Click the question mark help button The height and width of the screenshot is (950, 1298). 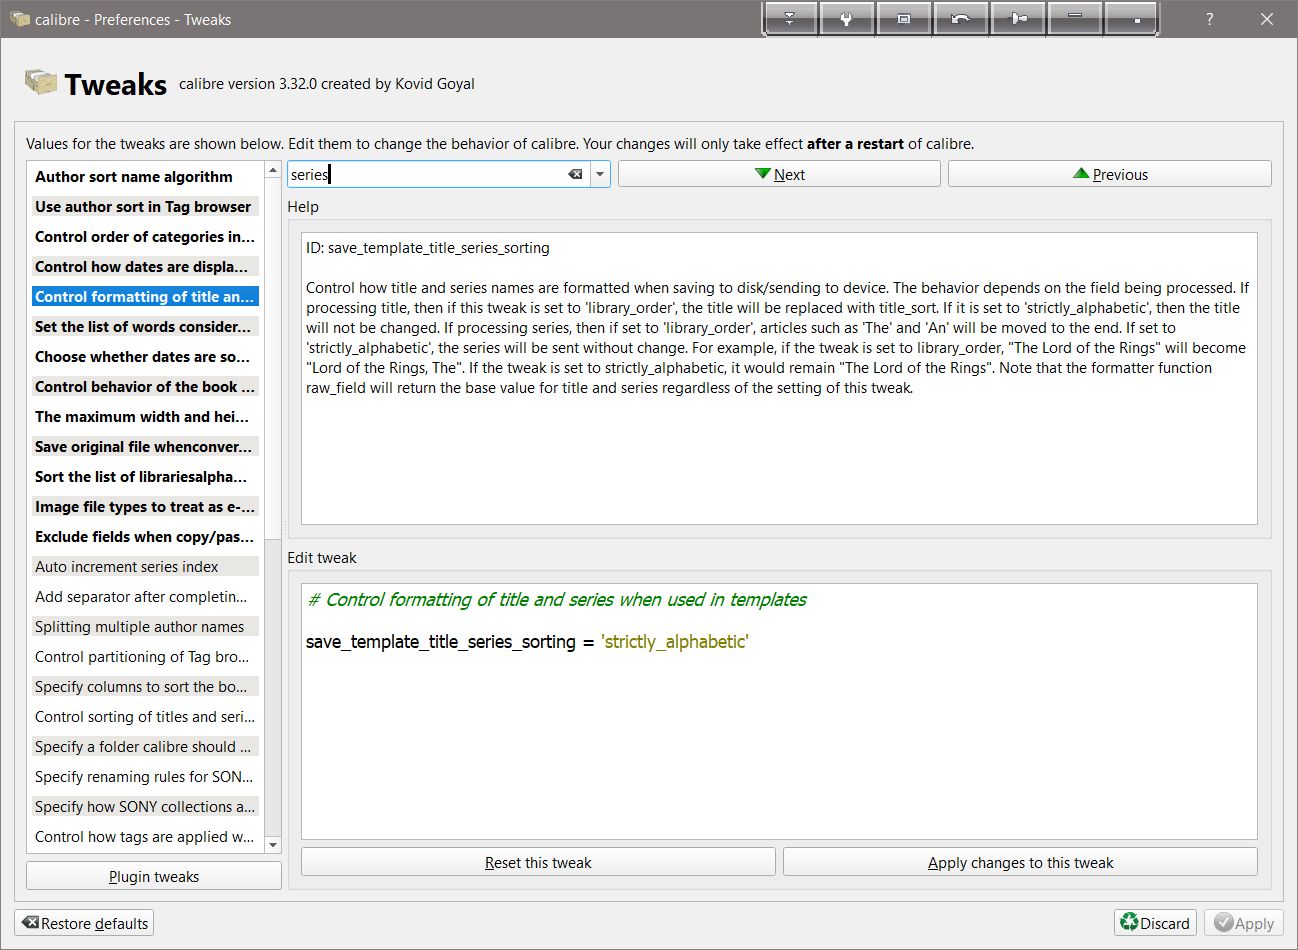(x=1210, y=19)
